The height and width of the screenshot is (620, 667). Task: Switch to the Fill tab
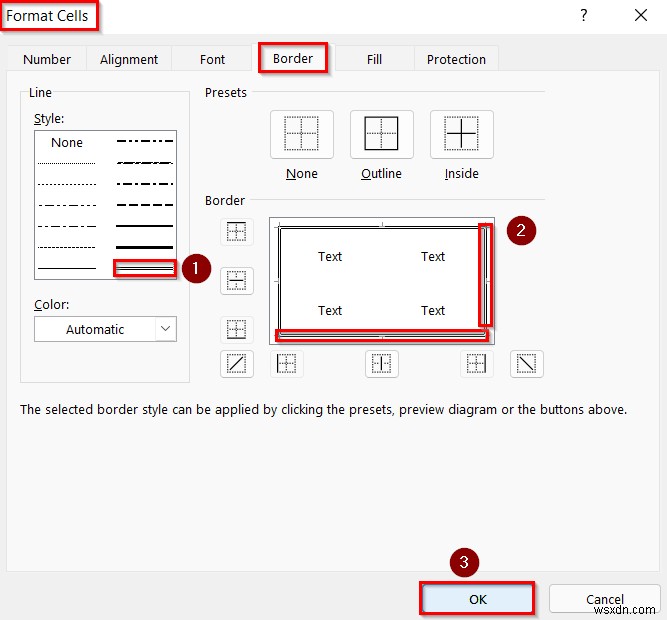[x=374, y=59]
